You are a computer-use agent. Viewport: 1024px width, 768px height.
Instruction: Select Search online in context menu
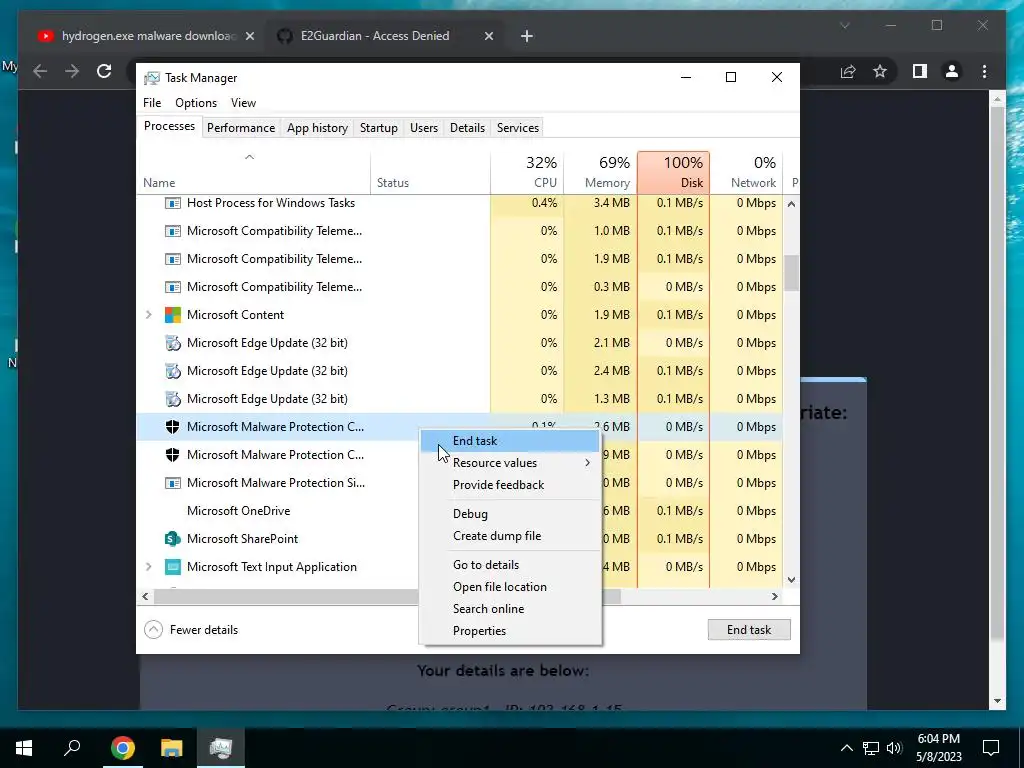pyautogui.click(x=509, y=609)
